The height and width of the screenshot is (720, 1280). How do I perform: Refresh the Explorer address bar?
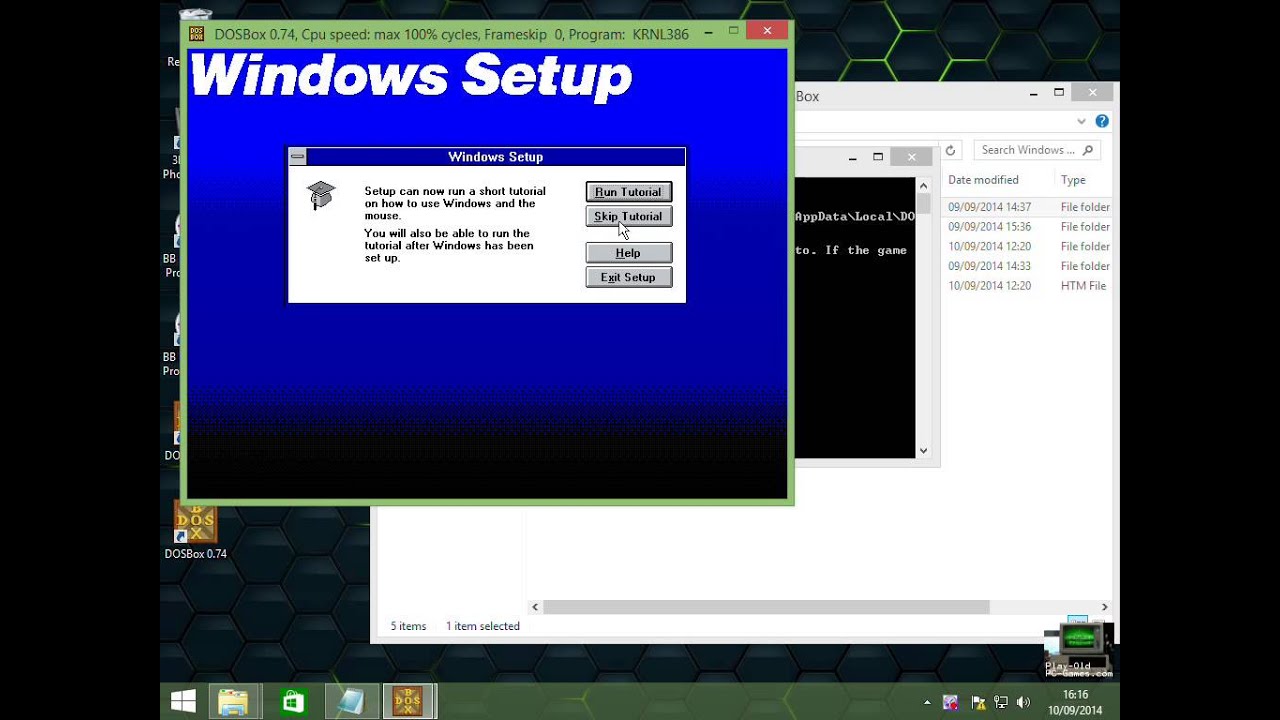(x=950, y=150)
